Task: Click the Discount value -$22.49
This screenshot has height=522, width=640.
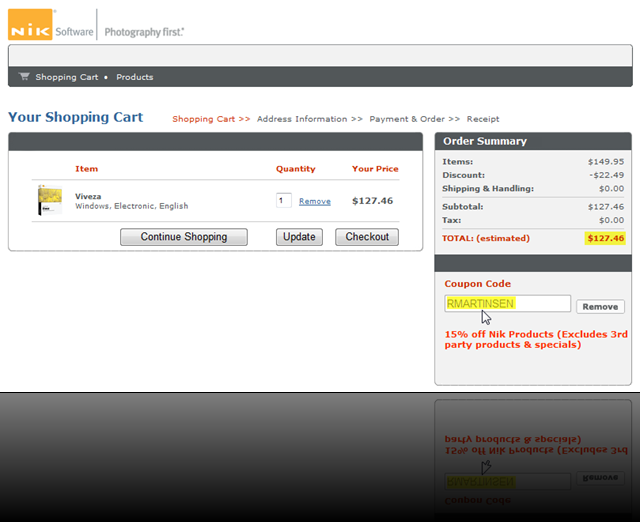Action: click(x=607, y=175)
